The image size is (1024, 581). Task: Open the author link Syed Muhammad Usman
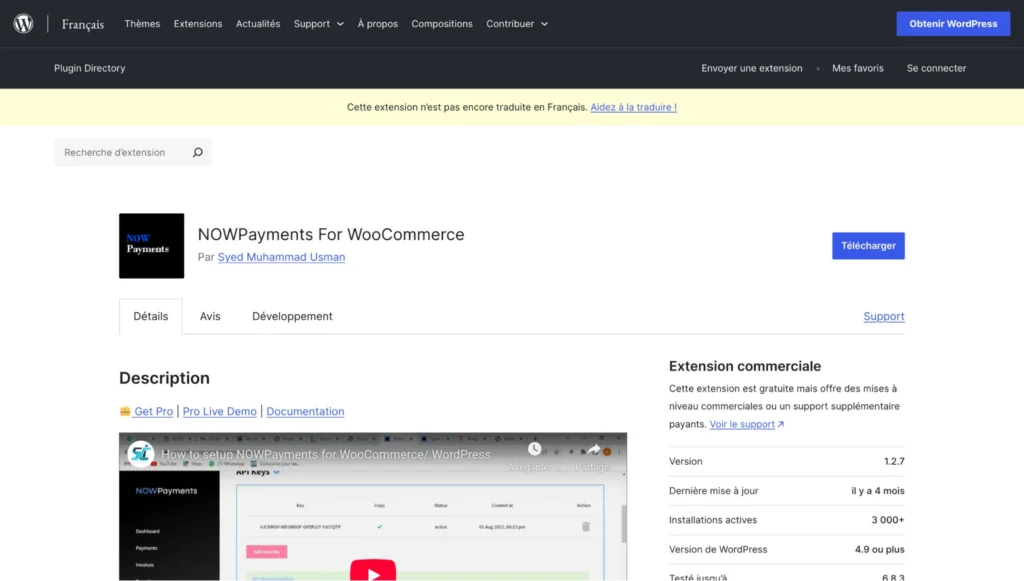(x=281, y=257)
